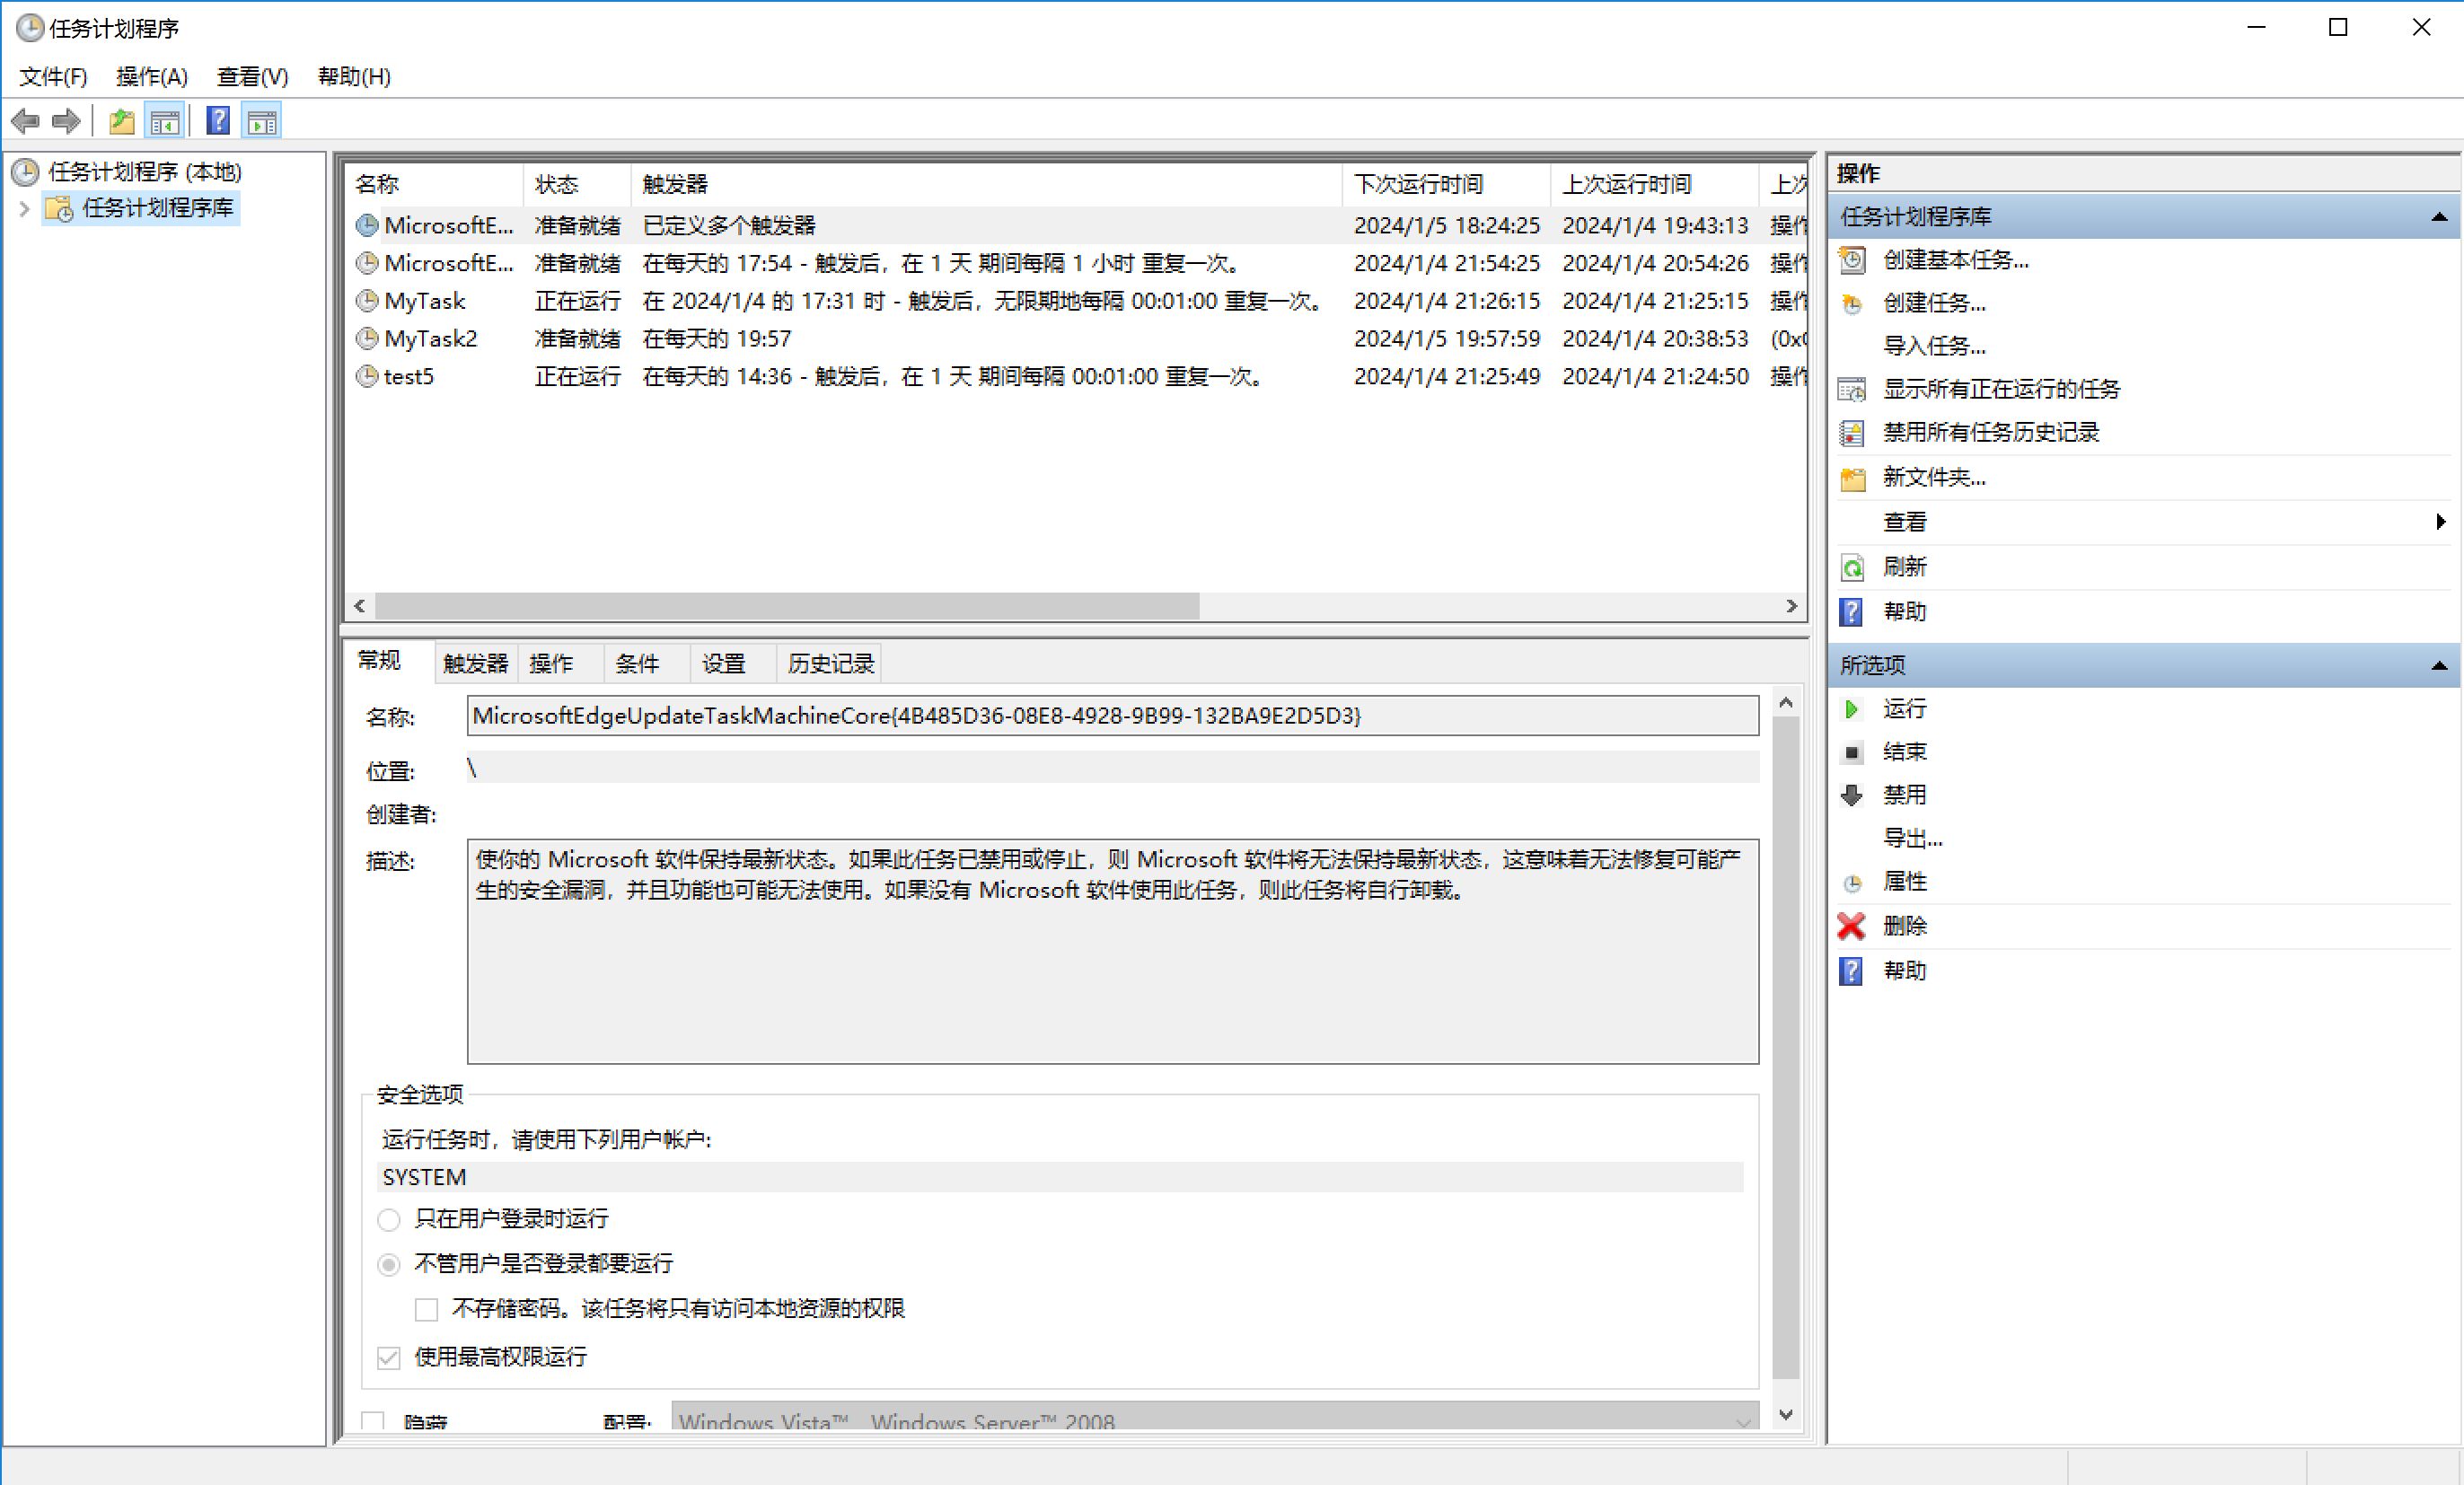
Task: Click the forward arrow toolbar icon
Action: [x=66, y=122]
